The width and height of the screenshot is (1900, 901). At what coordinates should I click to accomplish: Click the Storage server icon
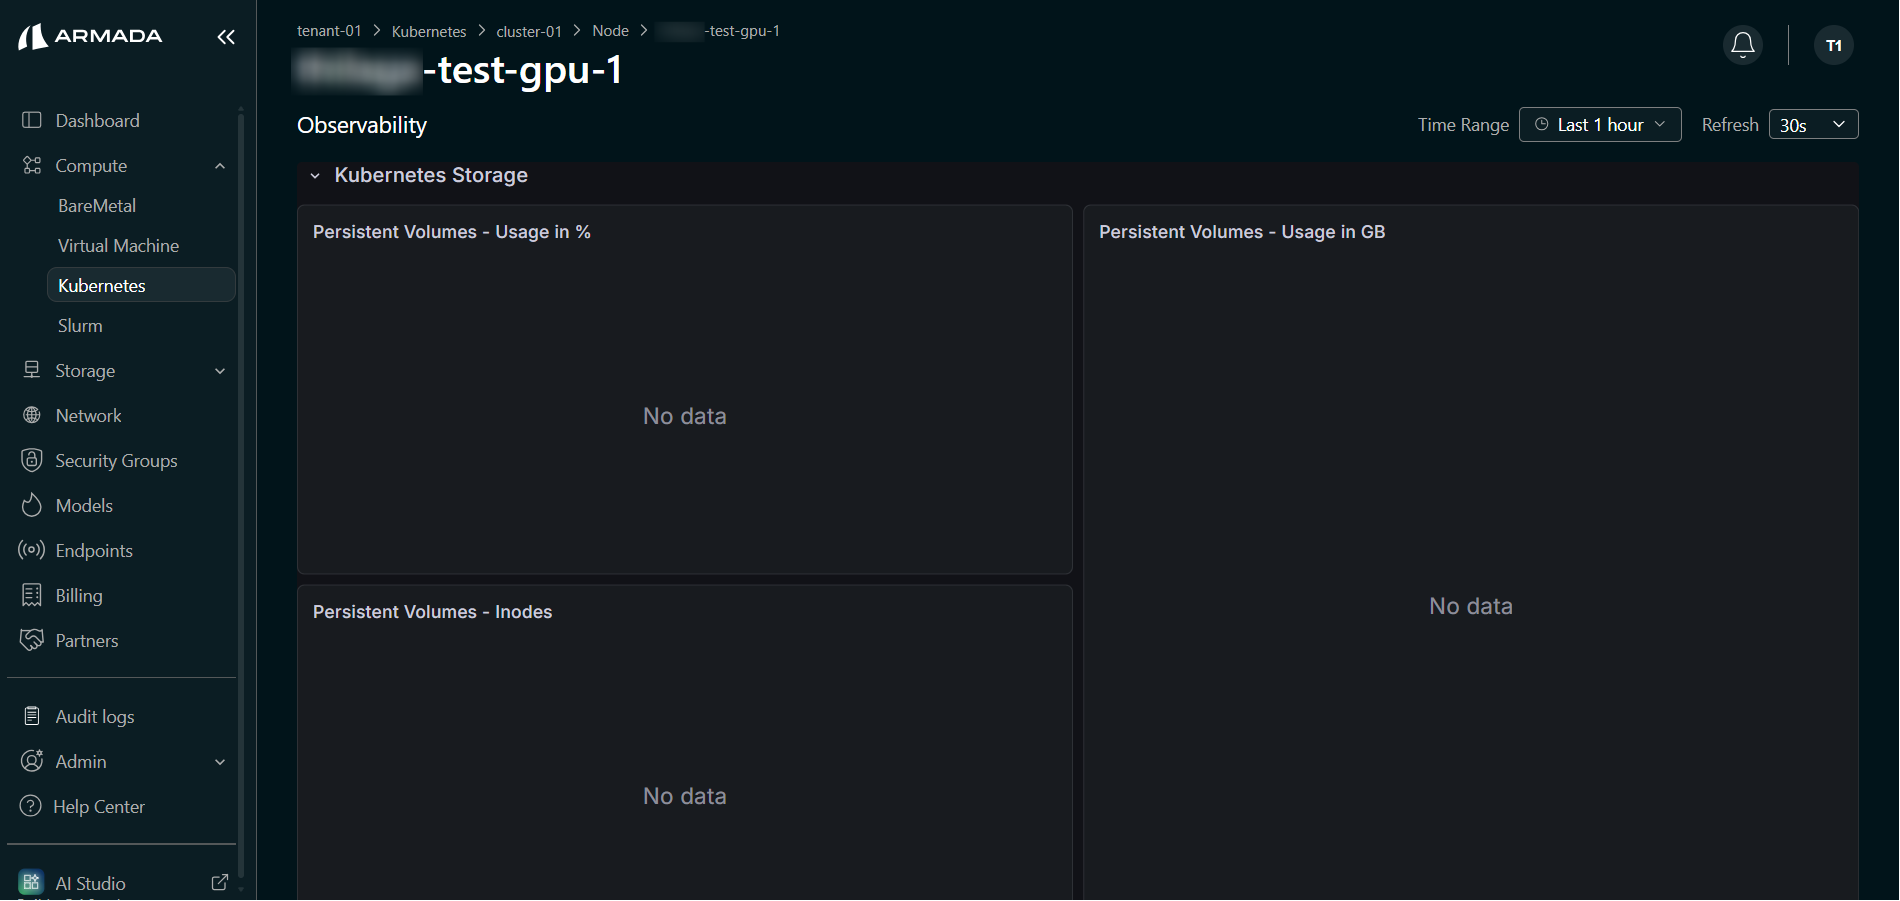[x=32, y=370]
